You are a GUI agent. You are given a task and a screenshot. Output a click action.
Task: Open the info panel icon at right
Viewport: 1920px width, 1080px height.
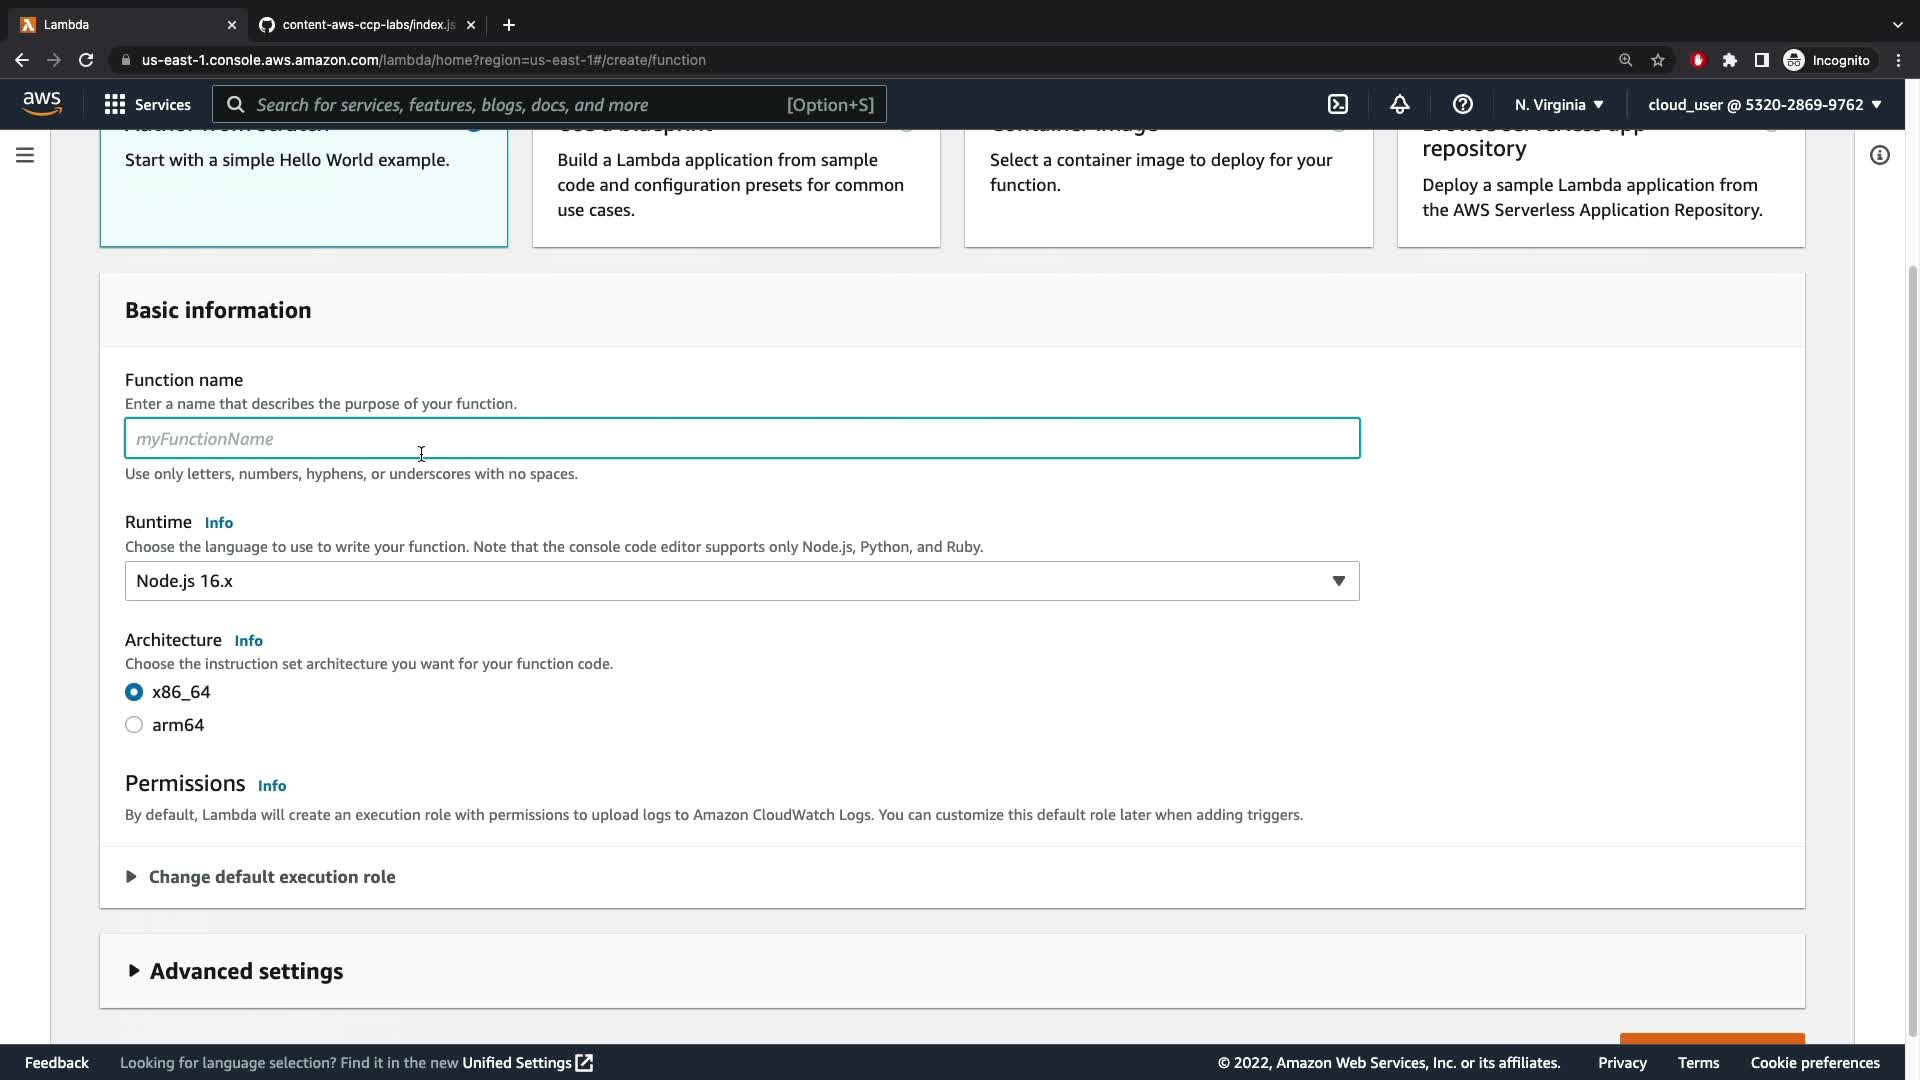[1880, 155]
